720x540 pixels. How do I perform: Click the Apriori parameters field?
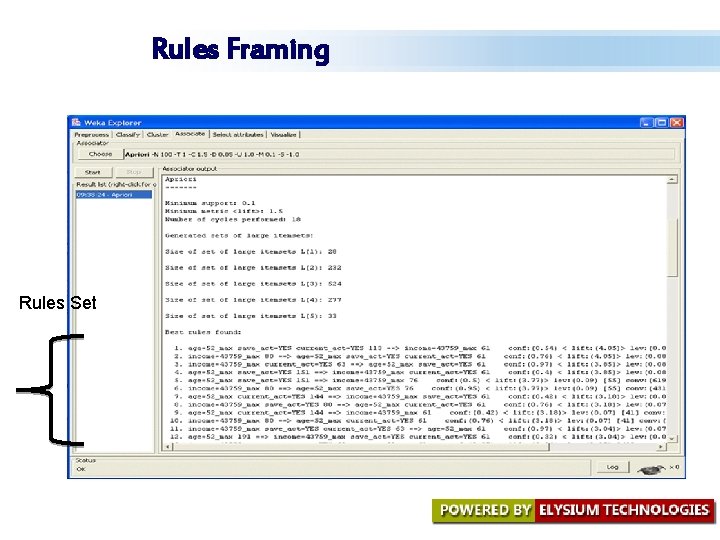pos(399,154)
